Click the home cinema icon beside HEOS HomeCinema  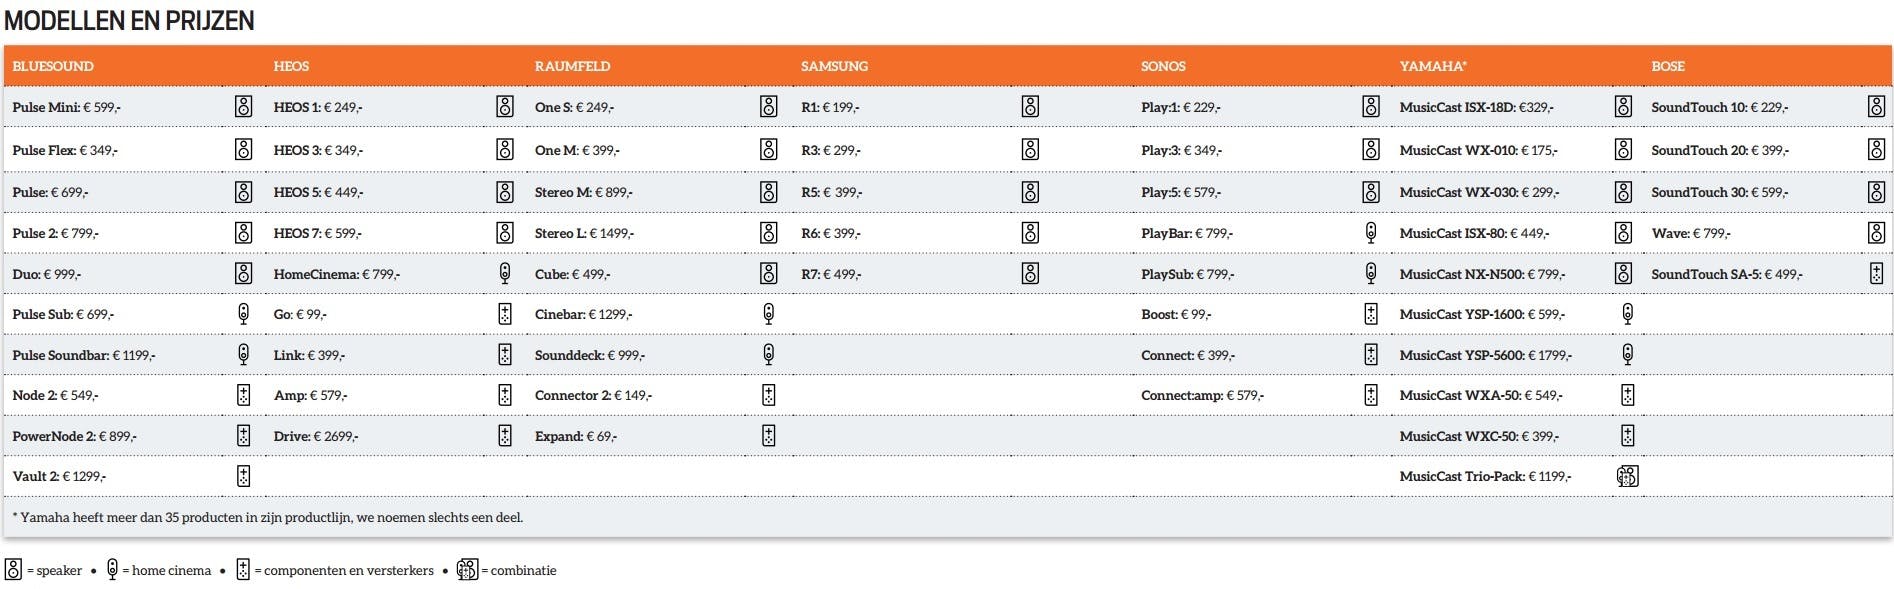coord(505,274)
